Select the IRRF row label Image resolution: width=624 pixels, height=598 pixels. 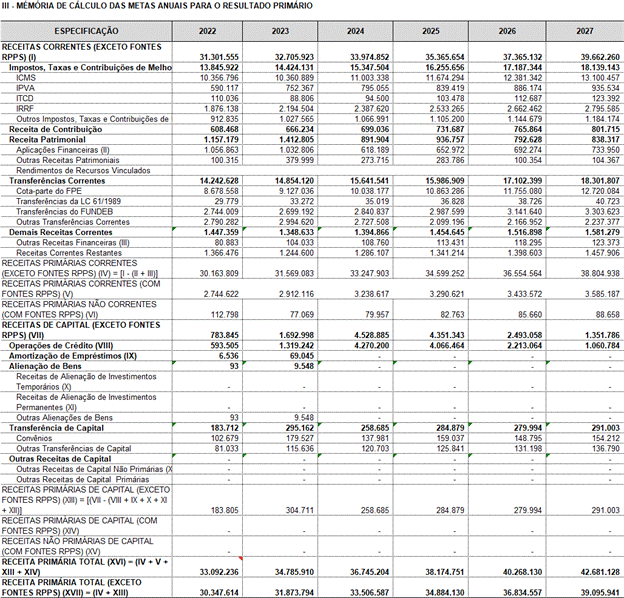[28, 108]
